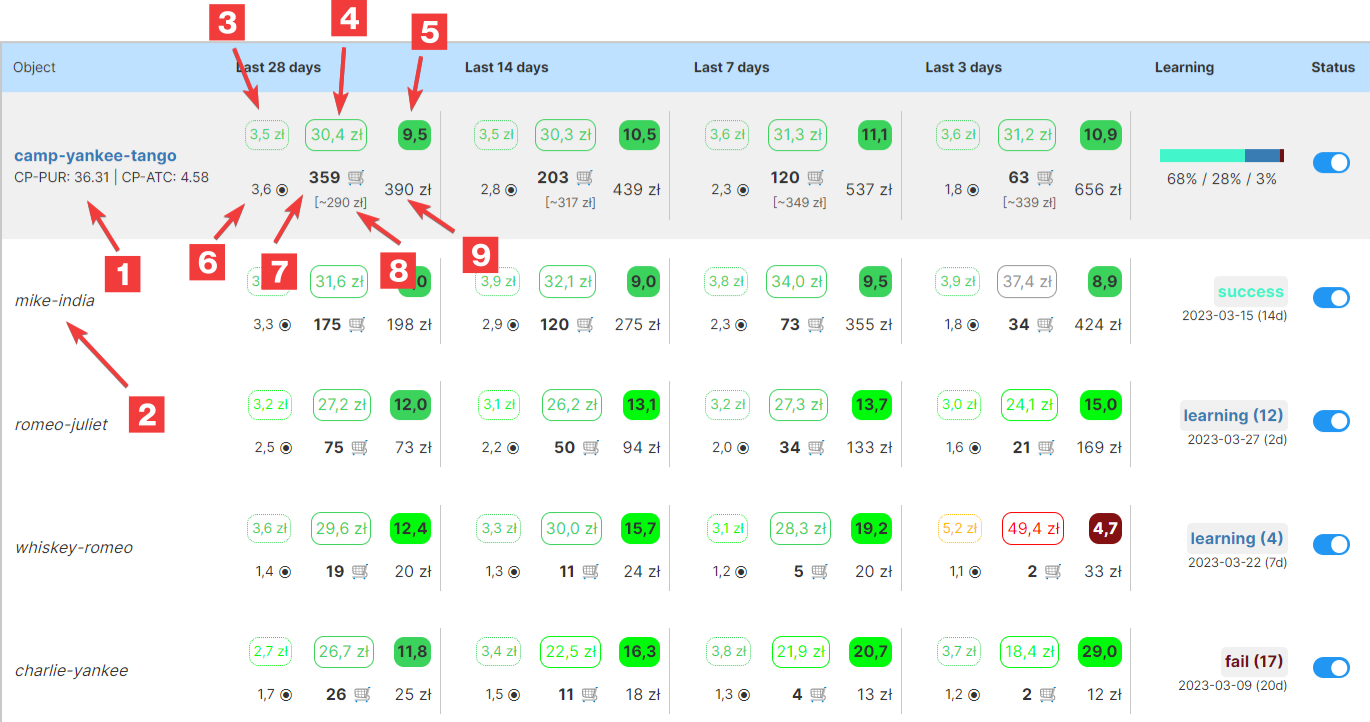The image size is (1370, 722).
Task: Click the fail (17) learning status badge
Action: pyautogui.click(x=1253, y=661)
